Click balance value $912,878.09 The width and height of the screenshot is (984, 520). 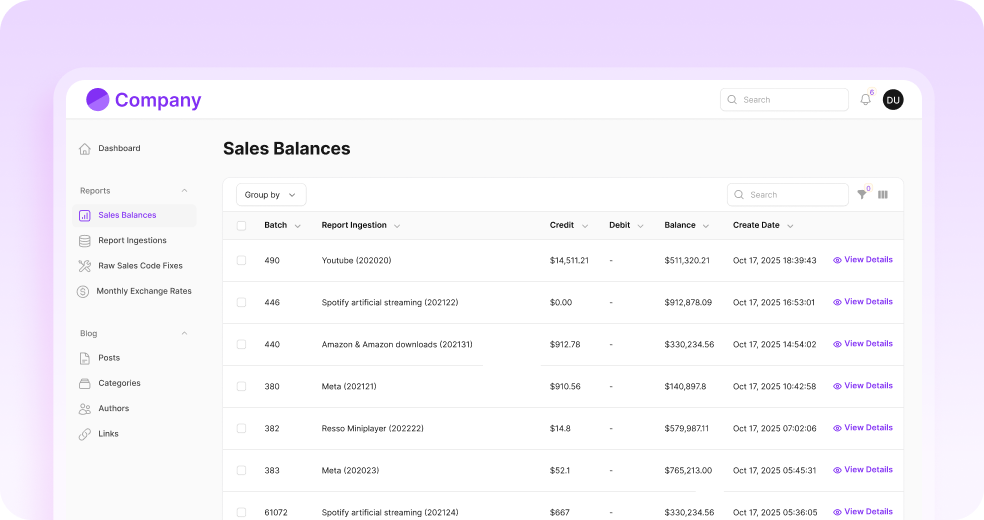click(x=688, y=302)
